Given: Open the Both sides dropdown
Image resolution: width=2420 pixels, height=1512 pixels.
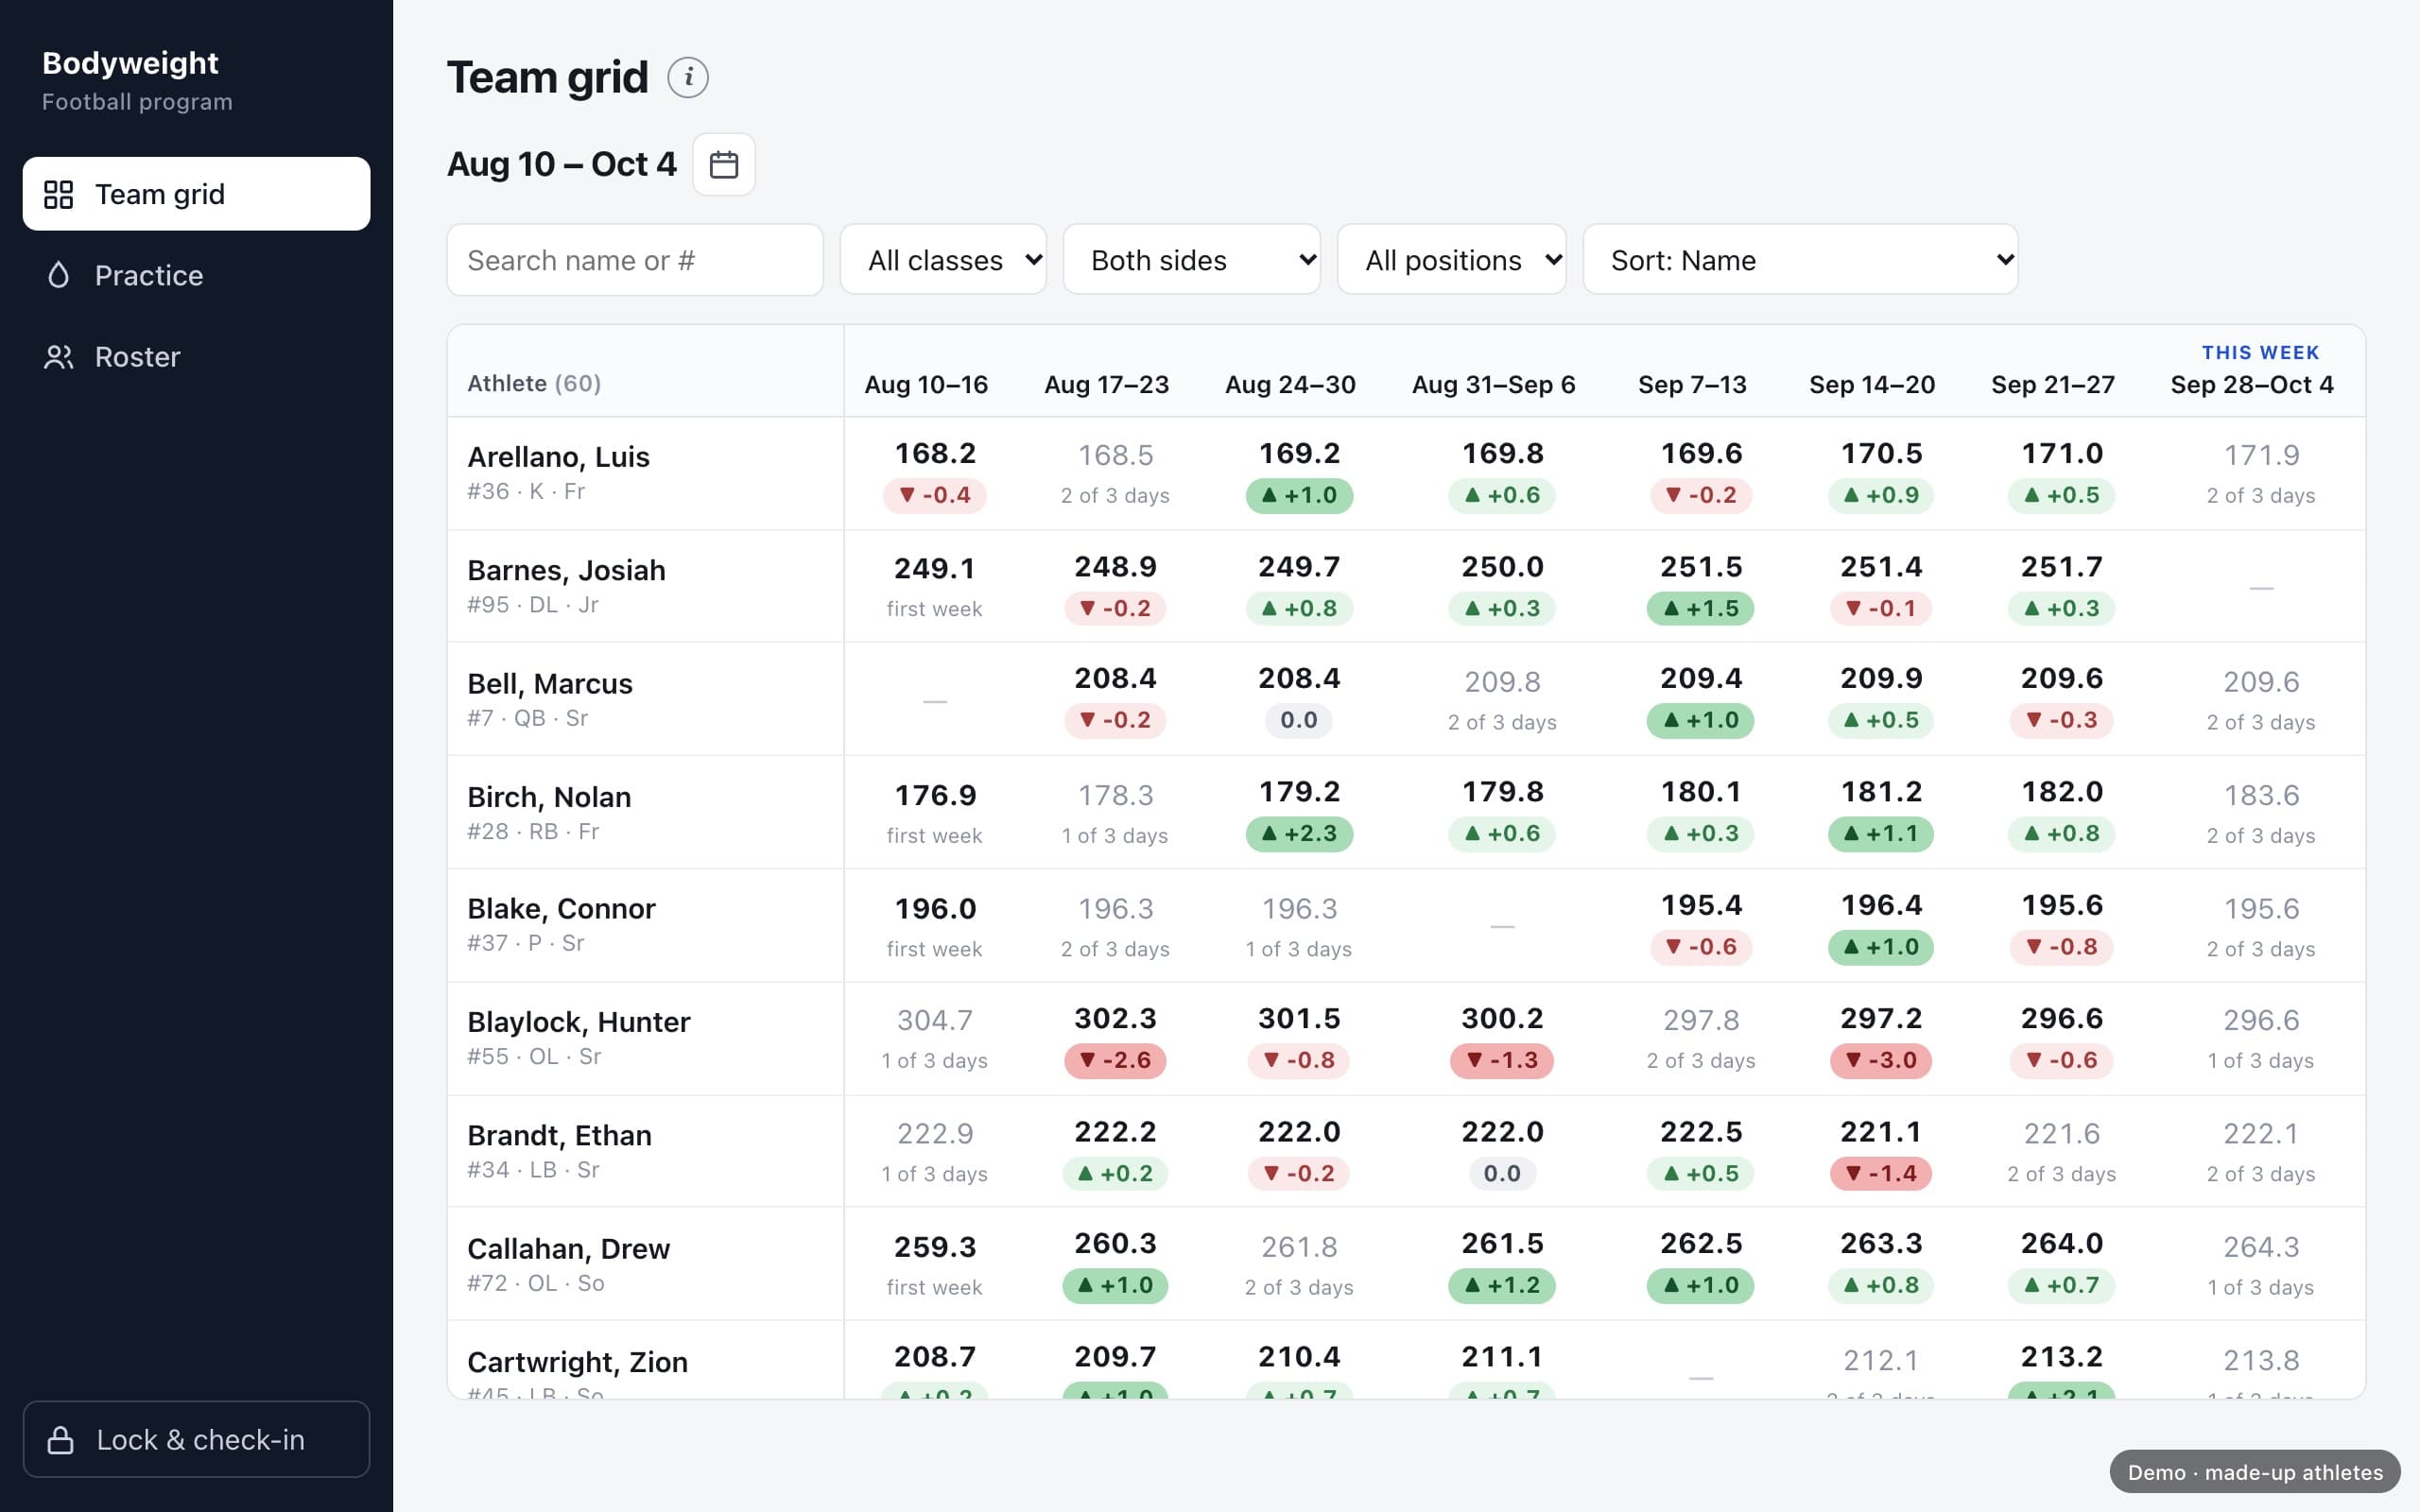Looking at the screenshot, I should (x=1191, y=260).
